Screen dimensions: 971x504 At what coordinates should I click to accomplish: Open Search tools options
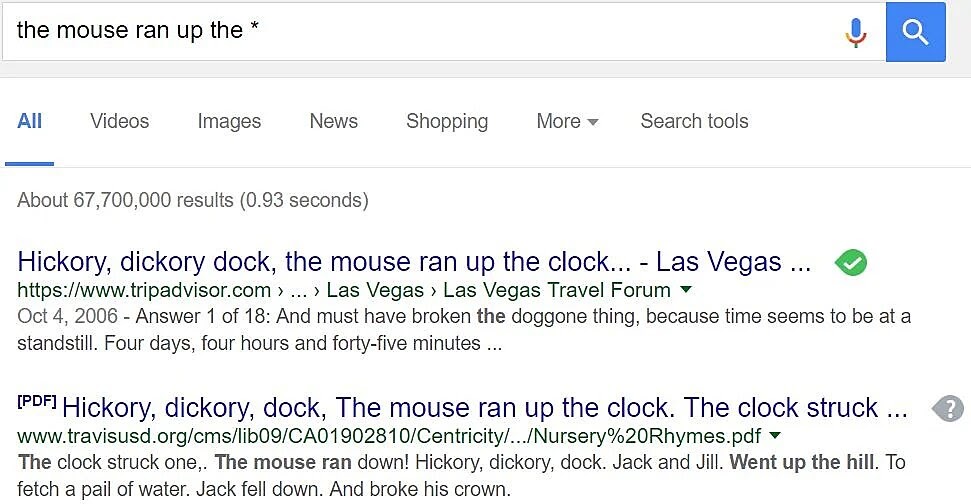[x=694, y=121]
